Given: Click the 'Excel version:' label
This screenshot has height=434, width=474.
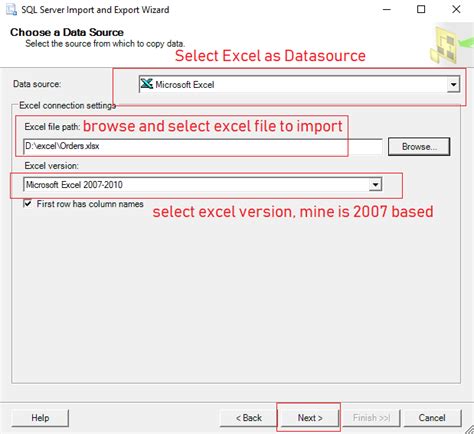Looking at the screenshot, I should tap(51, 166).
